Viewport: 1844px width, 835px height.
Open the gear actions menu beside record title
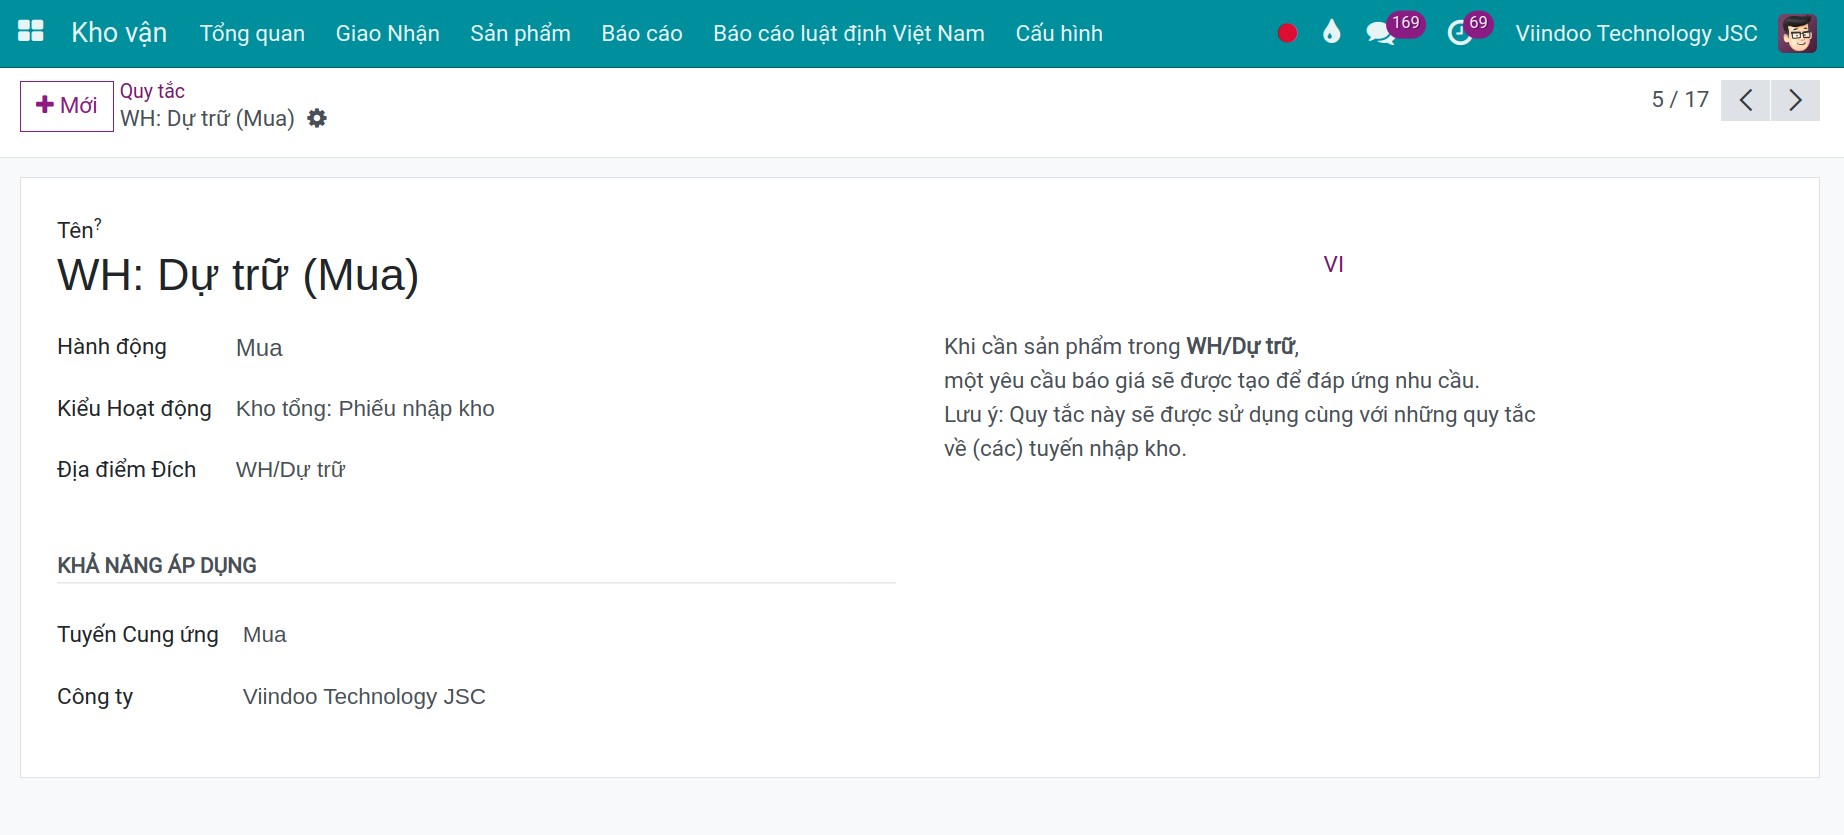[317, 118]
